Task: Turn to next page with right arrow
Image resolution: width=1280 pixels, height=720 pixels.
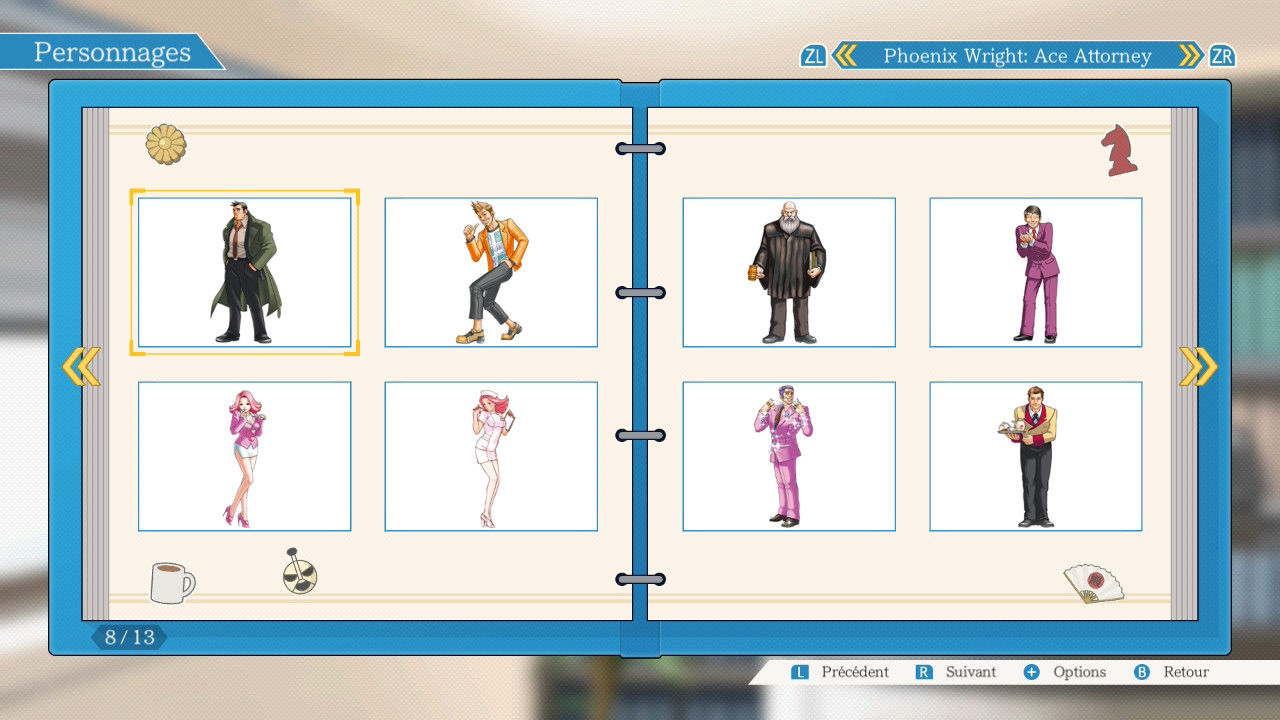Action: coord(1197,367)
